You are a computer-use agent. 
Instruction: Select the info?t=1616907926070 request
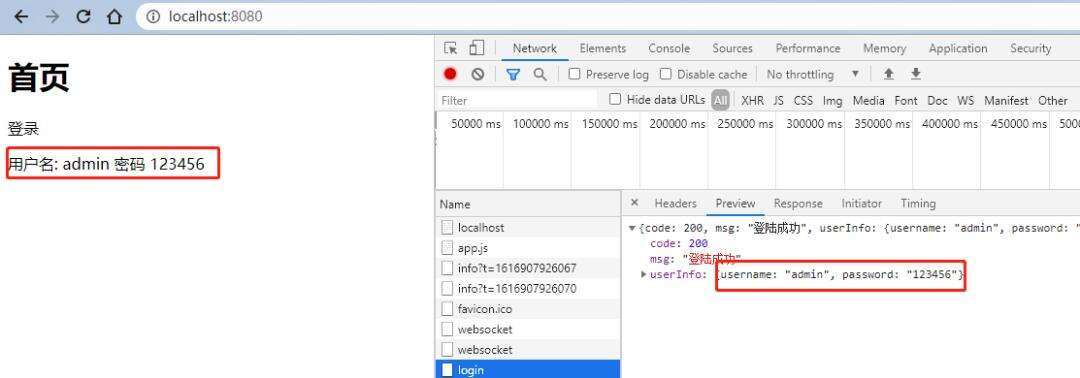click(x=528, y=288)
